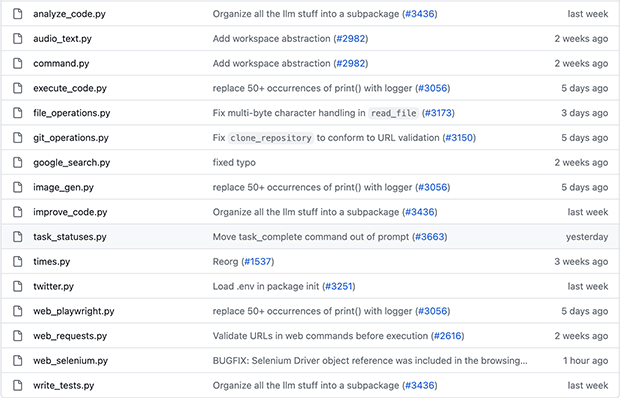Image resolution: width=620 pixels, height=398 pixels.
Task: Open the write_tests.py file
Action: (64, 385)
